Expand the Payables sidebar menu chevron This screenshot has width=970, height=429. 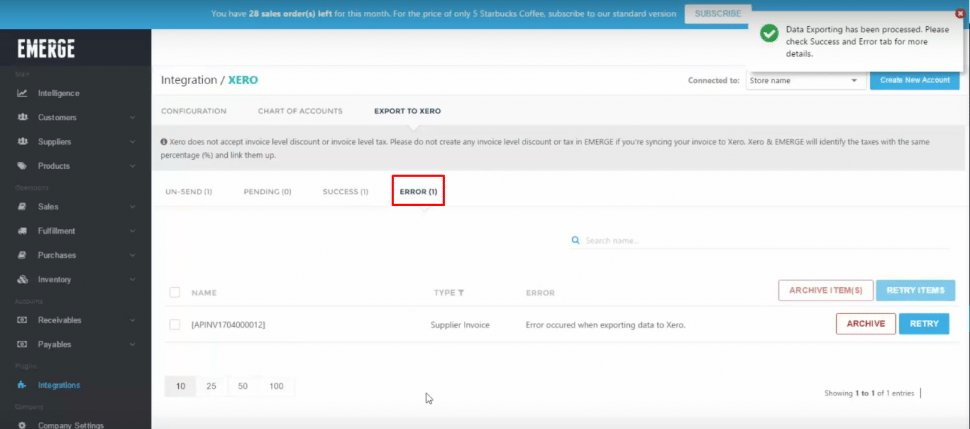click(x=132, y=344)
